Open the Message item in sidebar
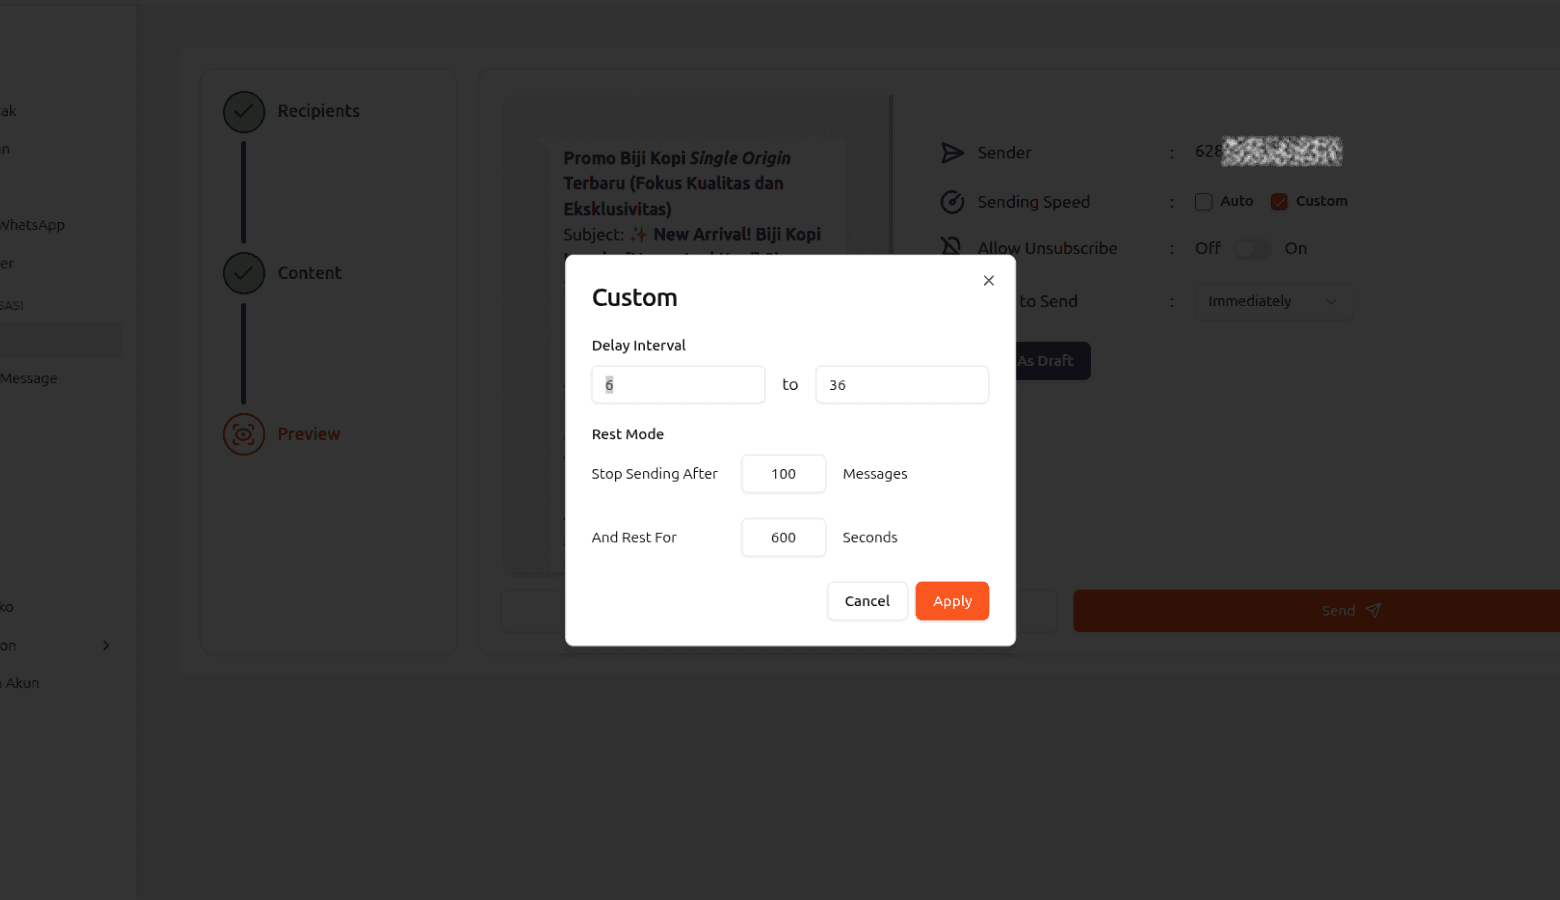The width and height of the screenshot is (1560, 900). (29, 379)
